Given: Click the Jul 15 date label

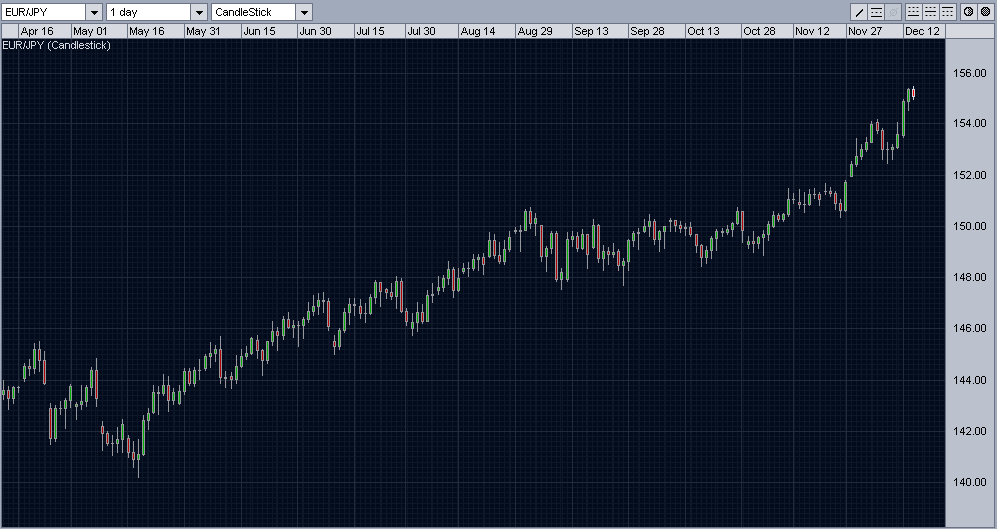Looking at the screenshot, I should 371,31.
